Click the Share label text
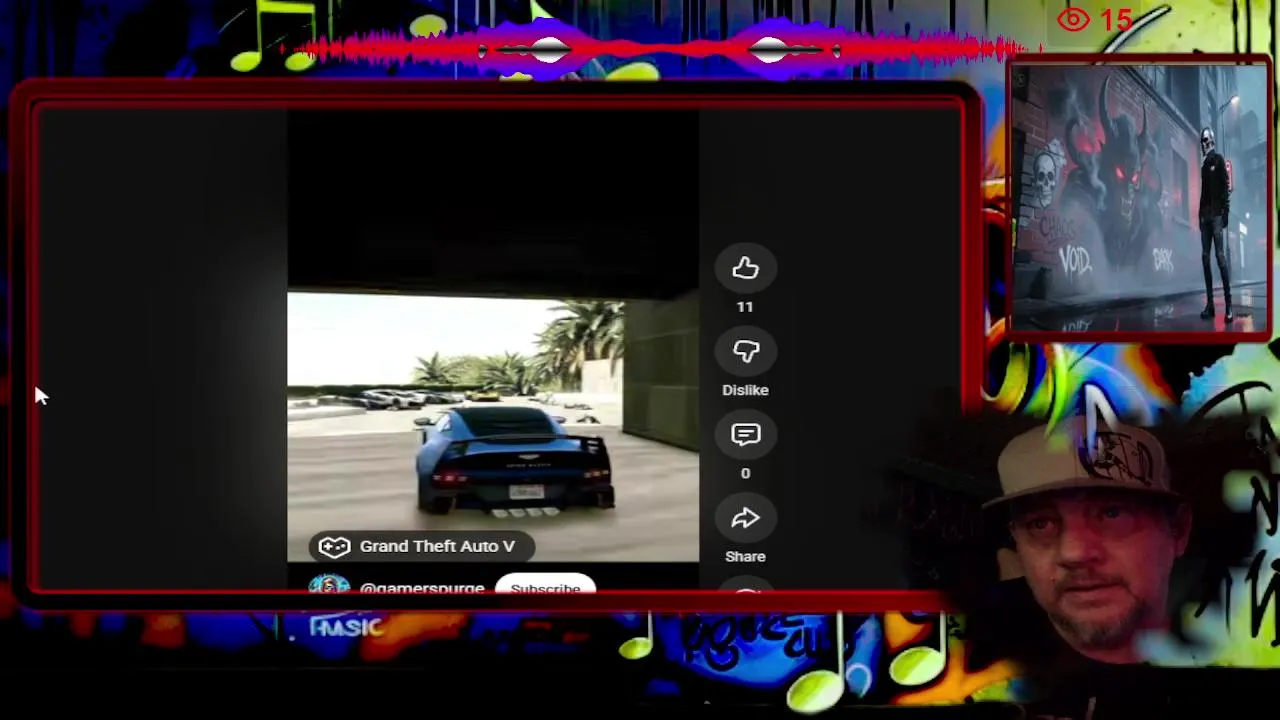 coord(745,556)
